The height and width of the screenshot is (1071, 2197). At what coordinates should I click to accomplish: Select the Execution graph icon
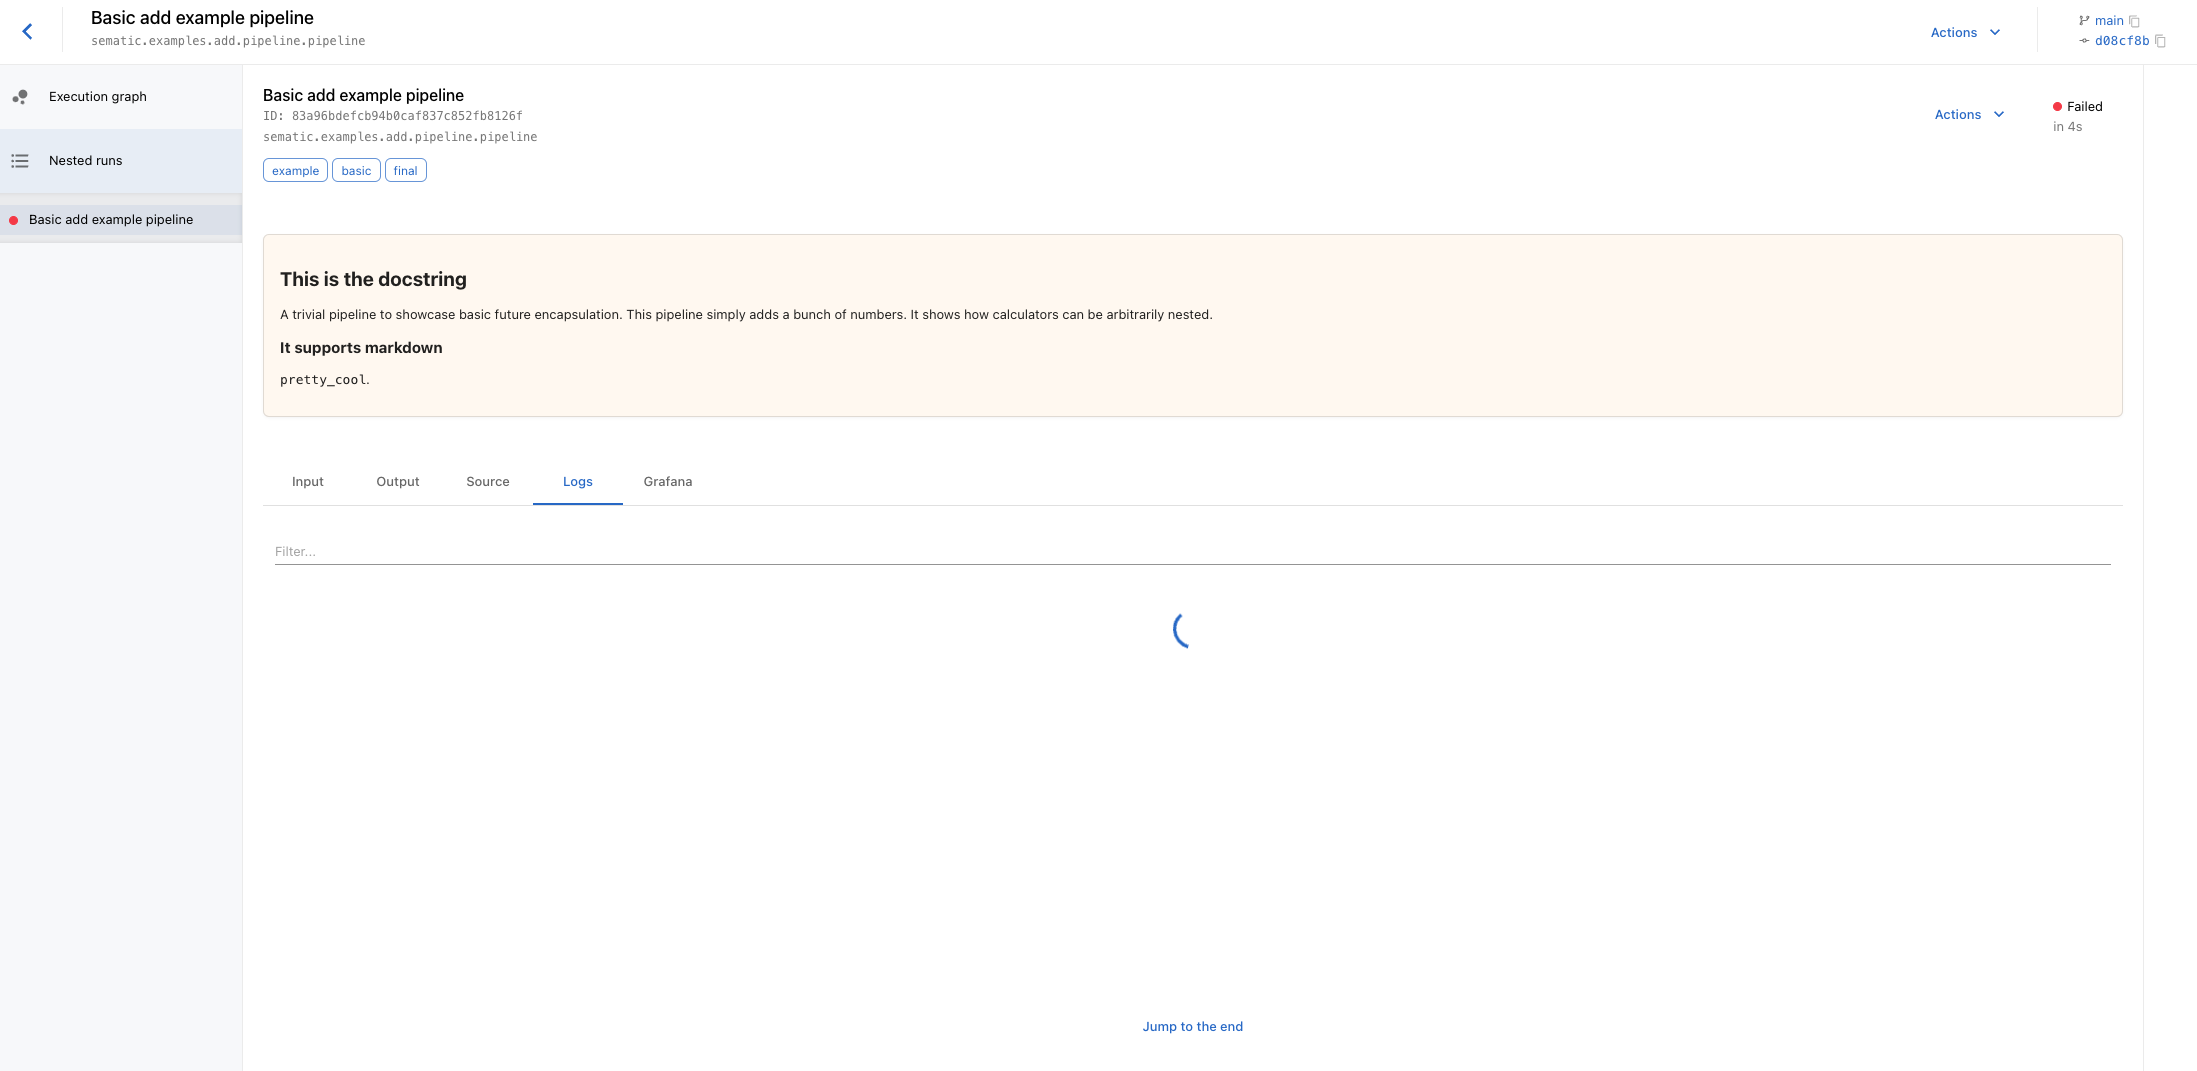pyautogui.click(x=20, y=96)
